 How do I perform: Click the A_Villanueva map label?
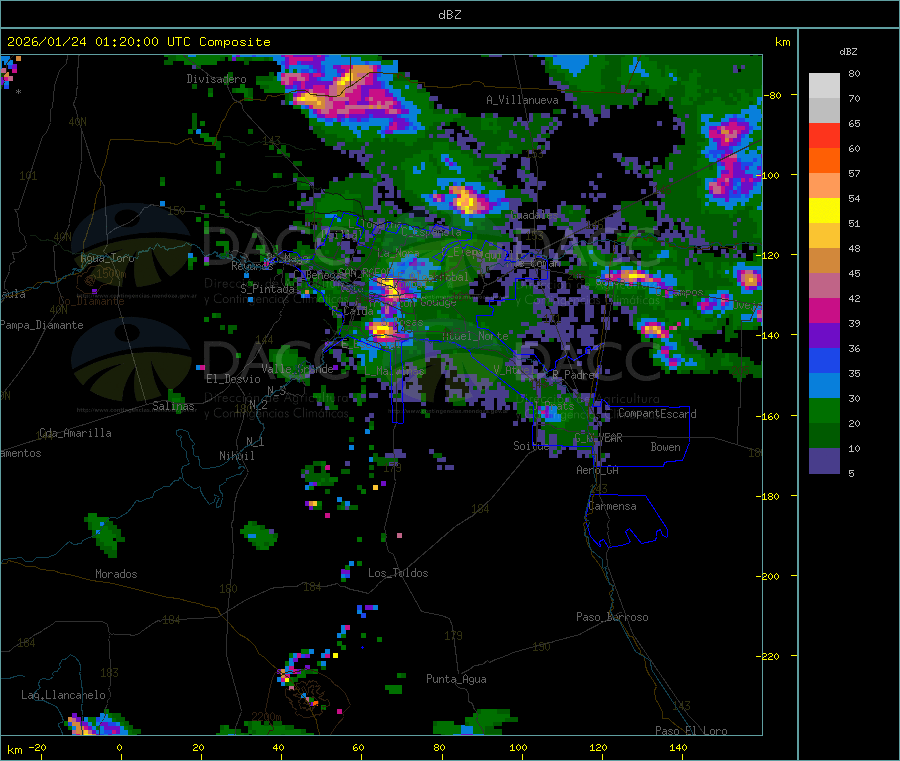[522, 100]
